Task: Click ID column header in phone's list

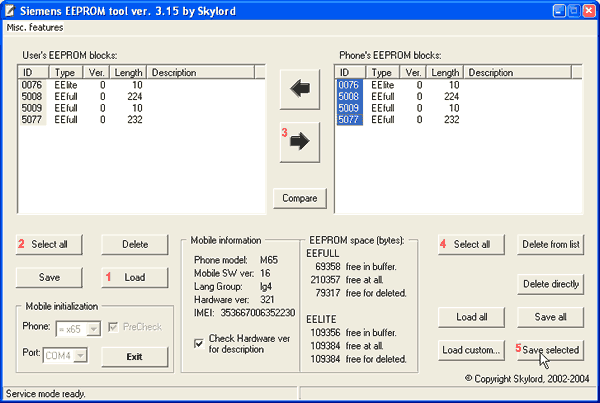Action: click(350, 72)
